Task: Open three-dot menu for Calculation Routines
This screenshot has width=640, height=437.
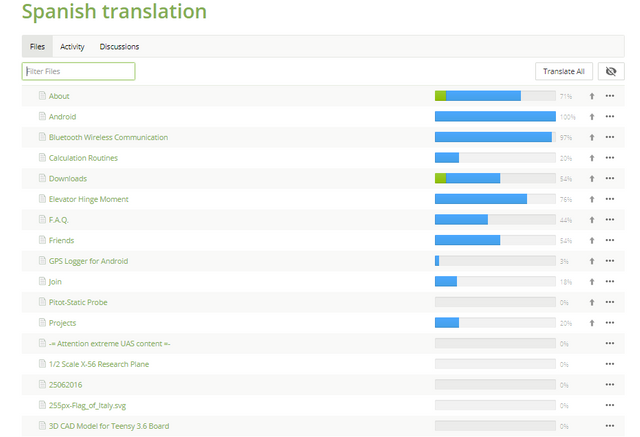Action: (610, 158)
